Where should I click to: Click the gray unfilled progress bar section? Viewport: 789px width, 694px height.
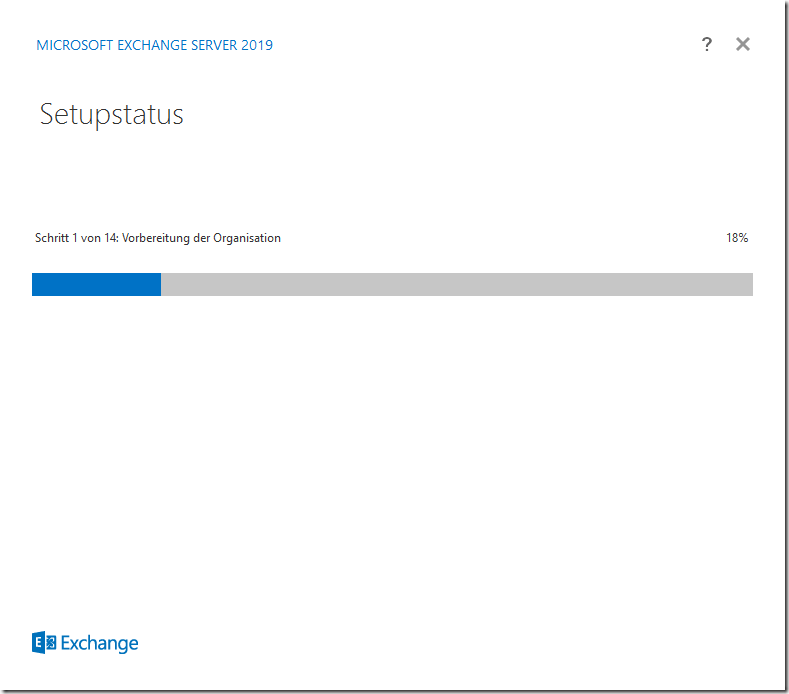point(456,285)
